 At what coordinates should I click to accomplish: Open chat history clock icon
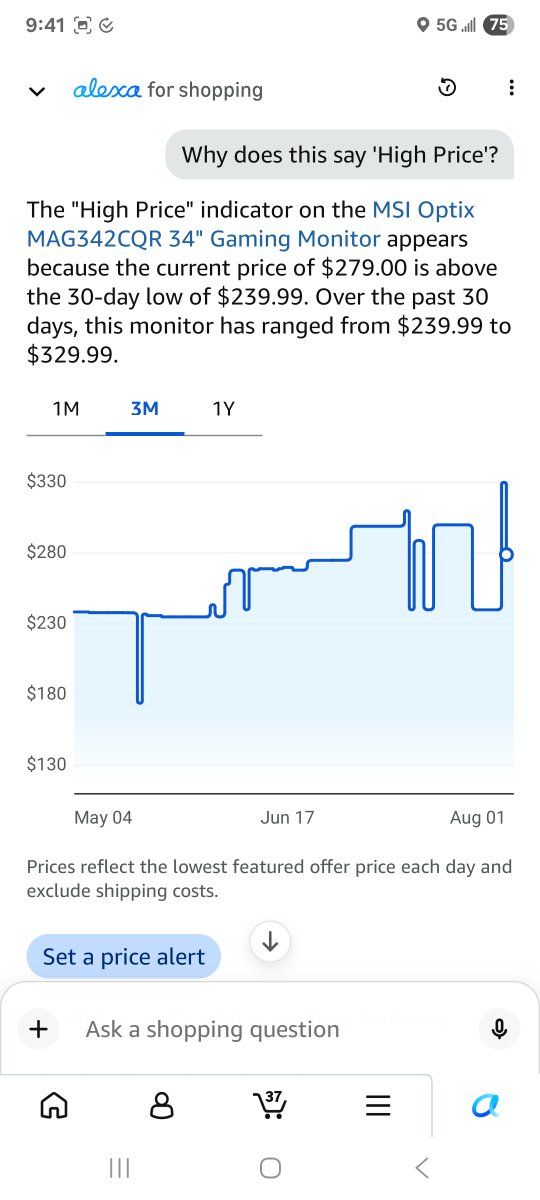pos(448,89)
